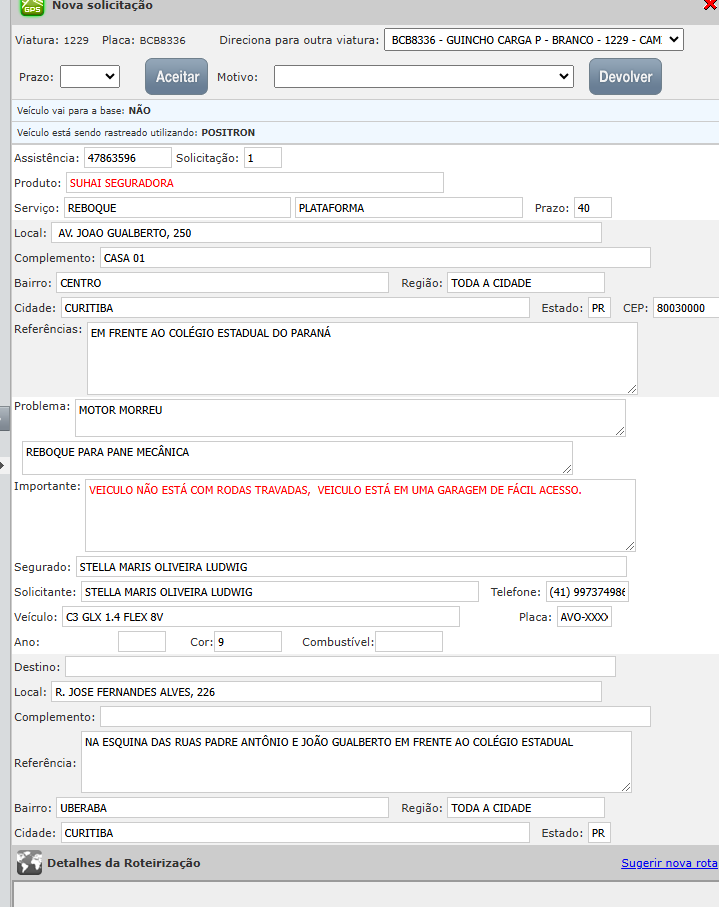Select the CEP field
The height and width of the screenshot is (907, 719).
coord(685,308)
